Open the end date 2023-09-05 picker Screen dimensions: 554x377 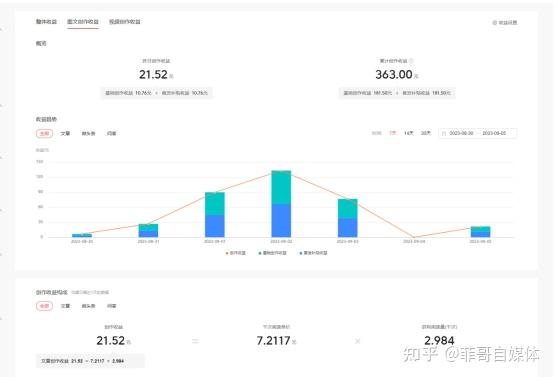coord(494,133)
